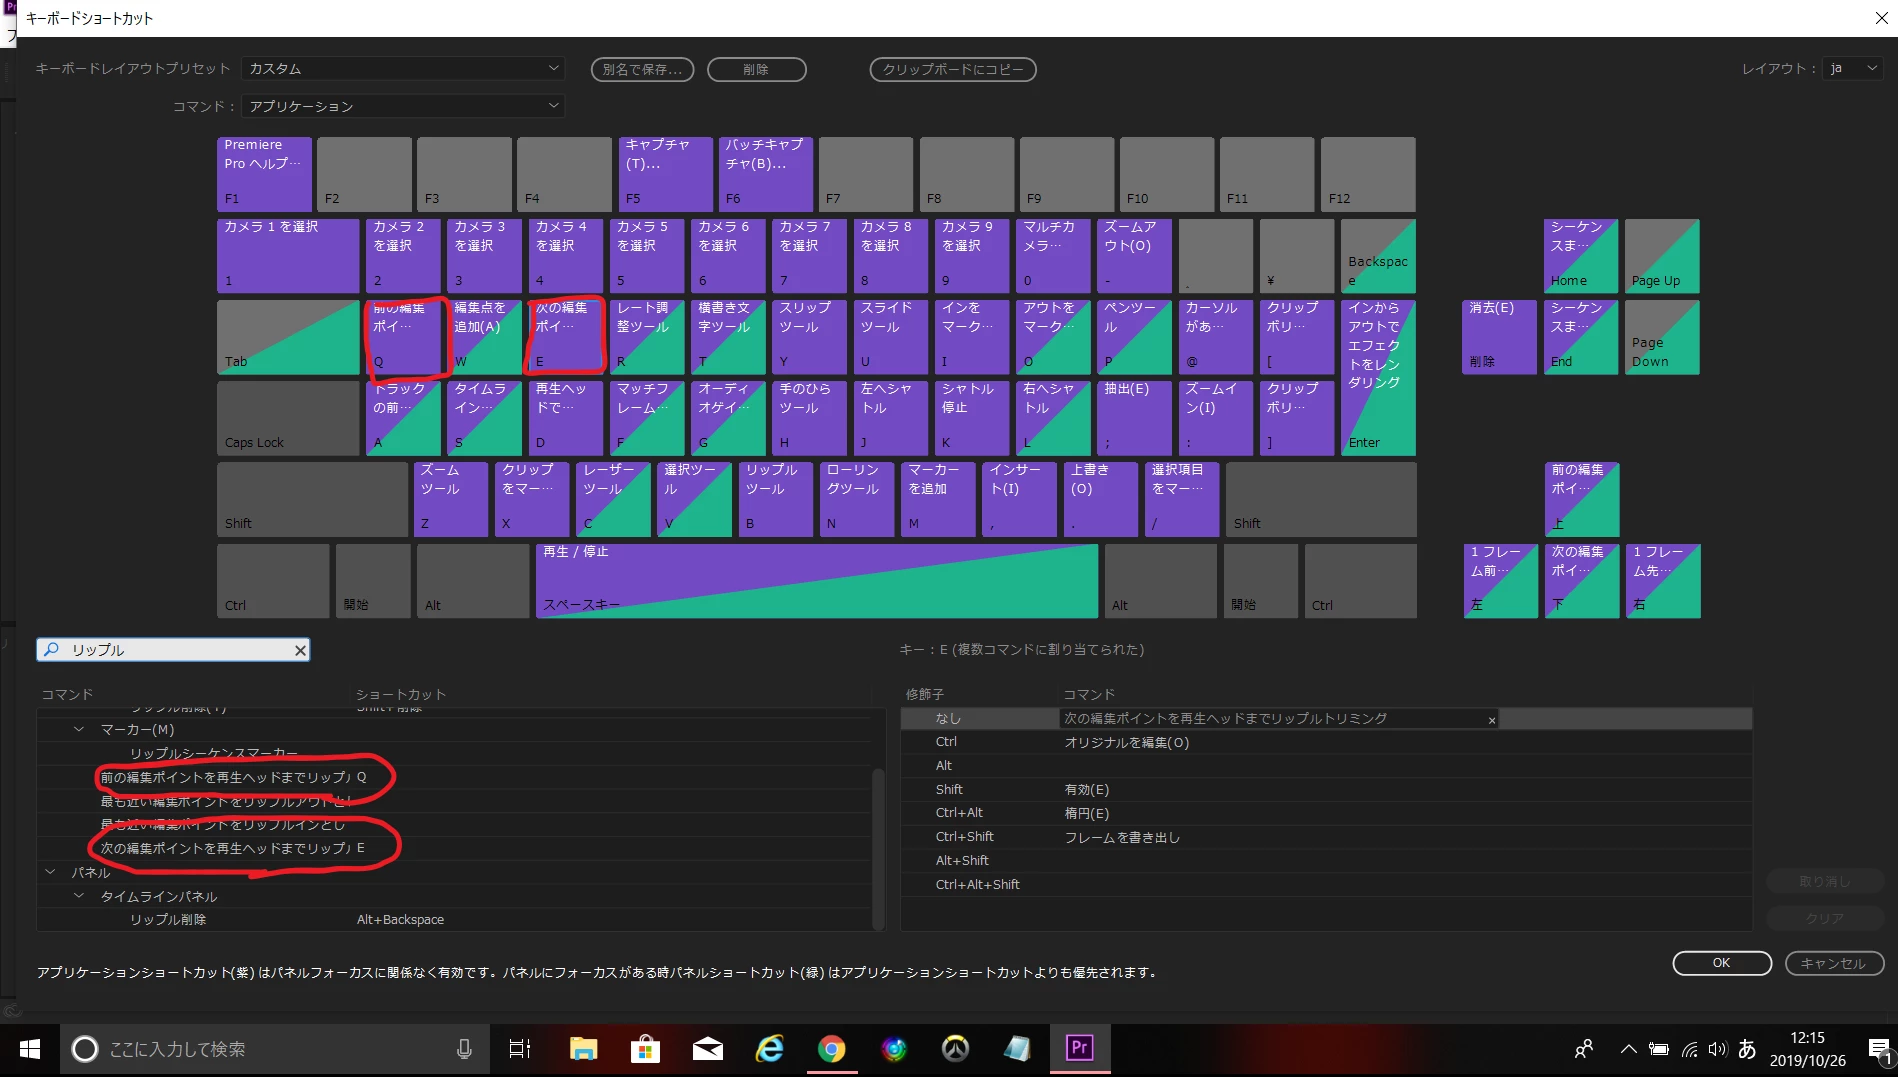Viewport: 1898px width, 1077px height.
Task: Open the コマンド アプリケーション dropdown
Action: click(403, 106)
